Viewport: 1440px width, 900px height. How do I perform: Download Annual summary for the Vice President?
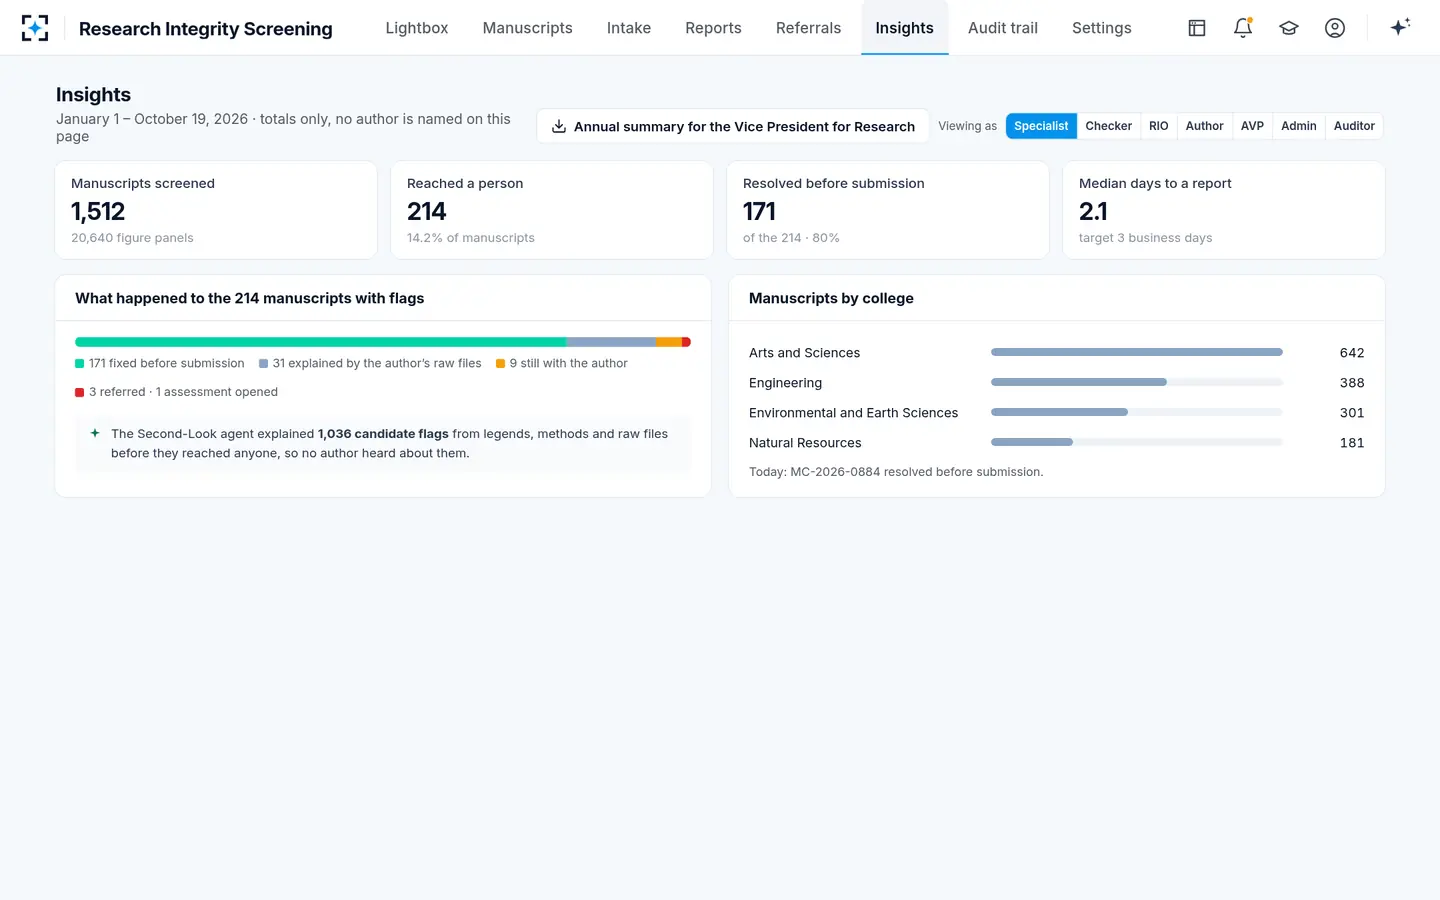[x=733, y=126]
